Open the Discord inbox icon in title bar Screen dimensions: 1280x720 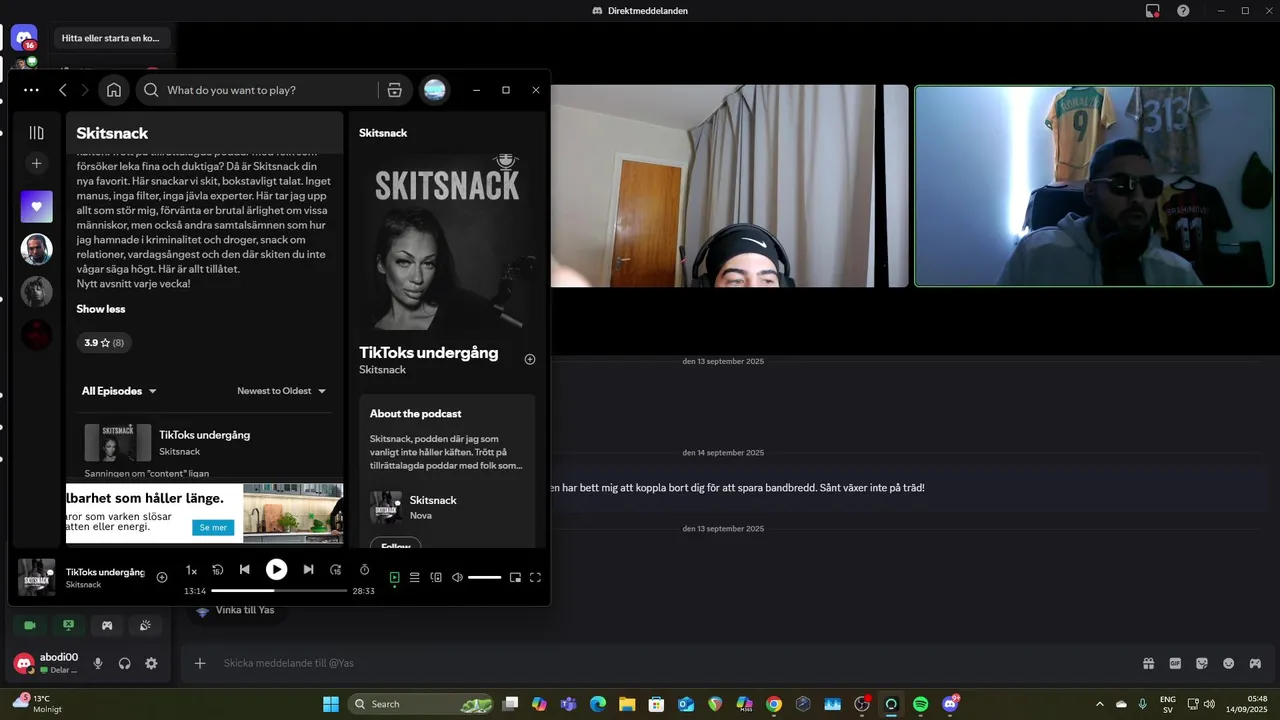pos(1153,11)
